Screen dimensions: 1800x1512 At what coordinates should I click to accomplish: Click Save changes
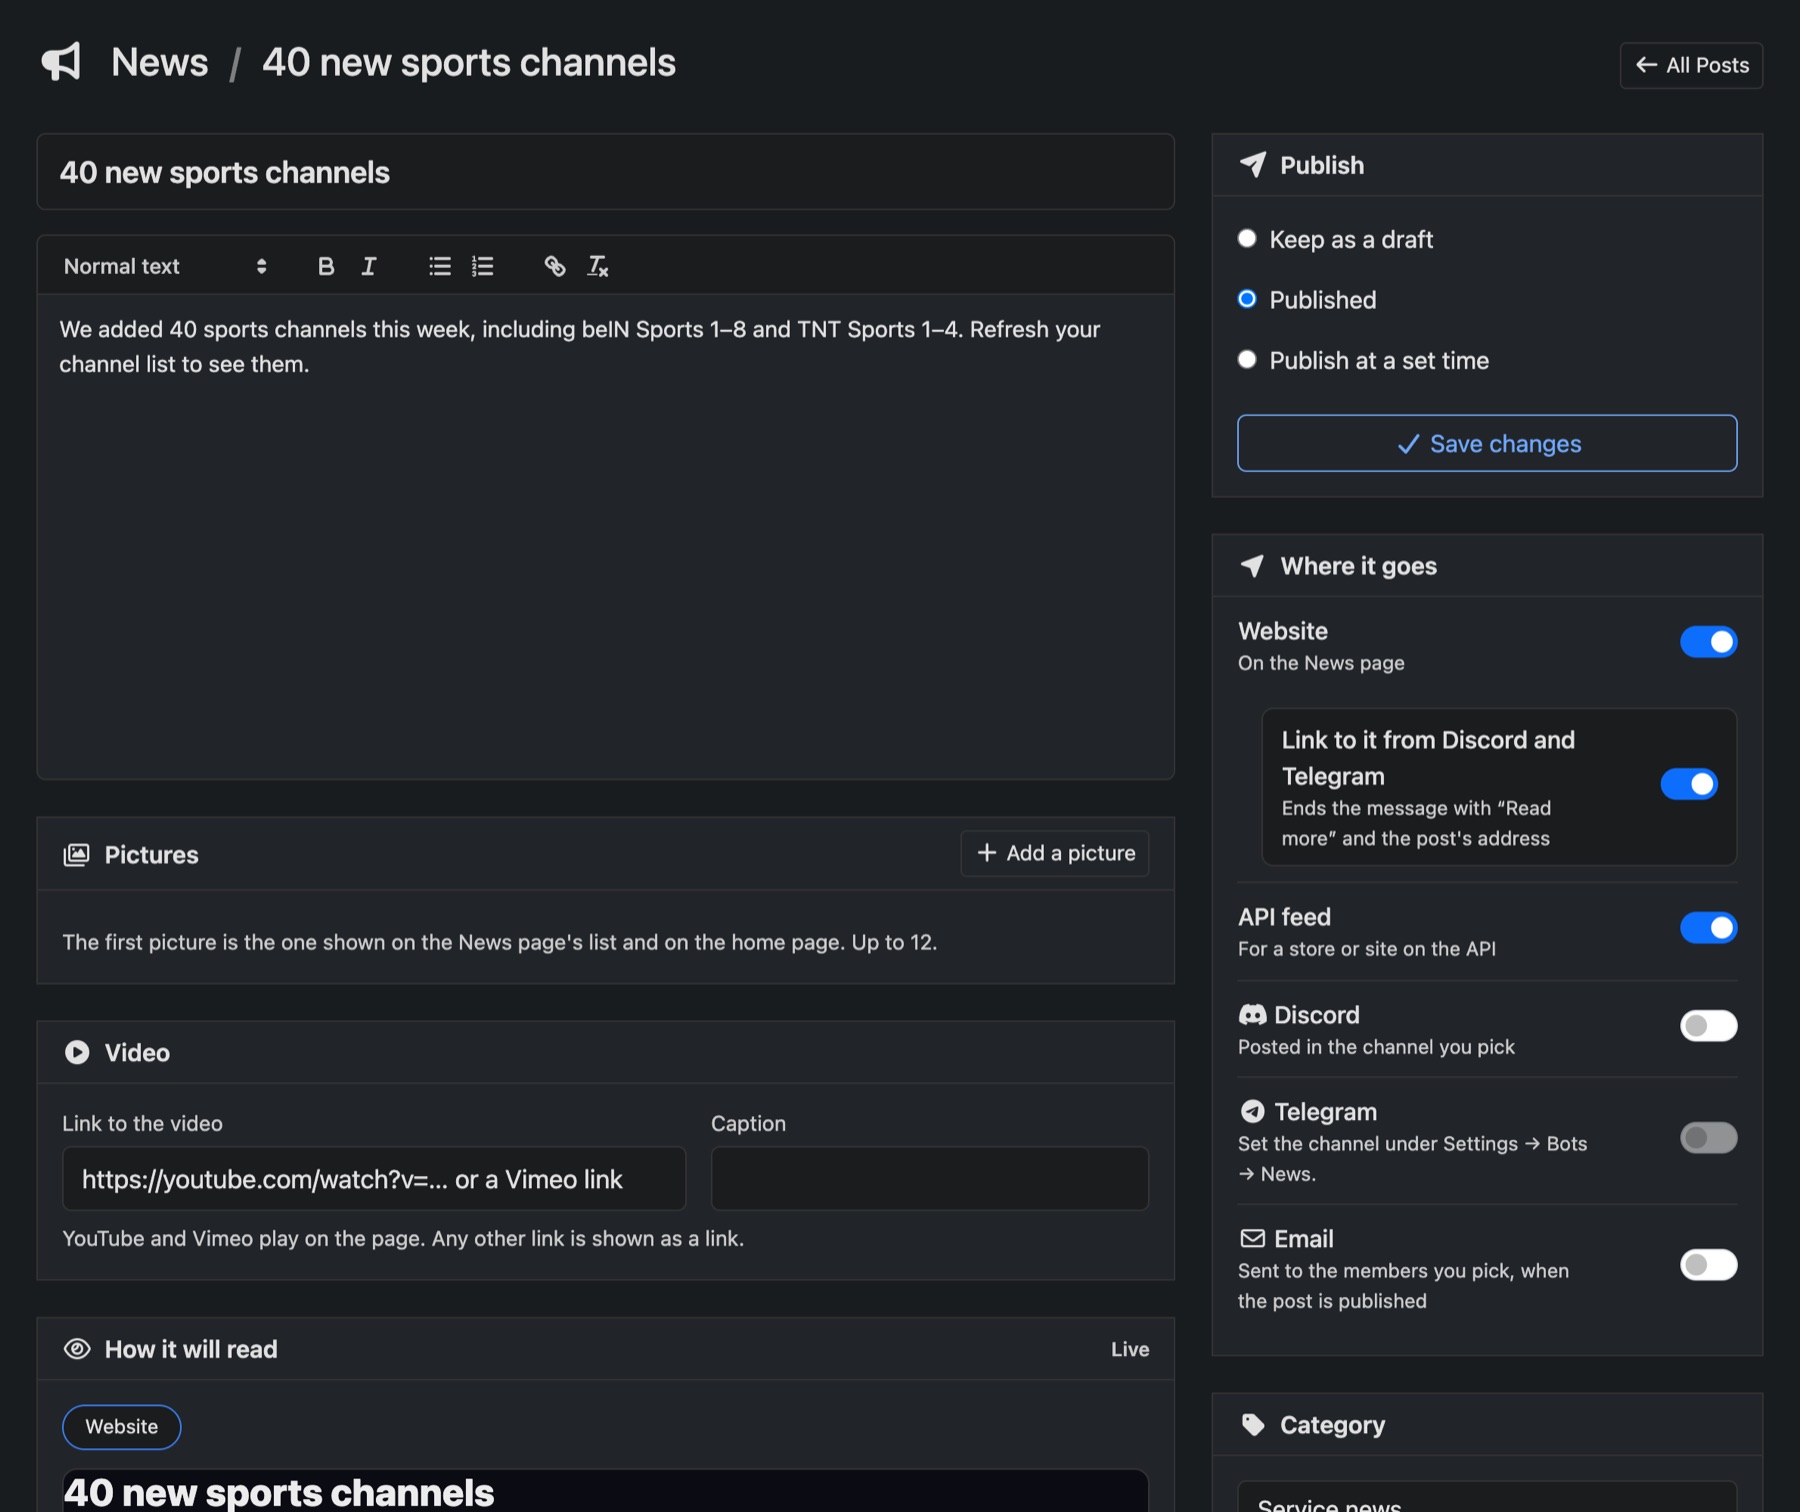[x=1487, y=443]
